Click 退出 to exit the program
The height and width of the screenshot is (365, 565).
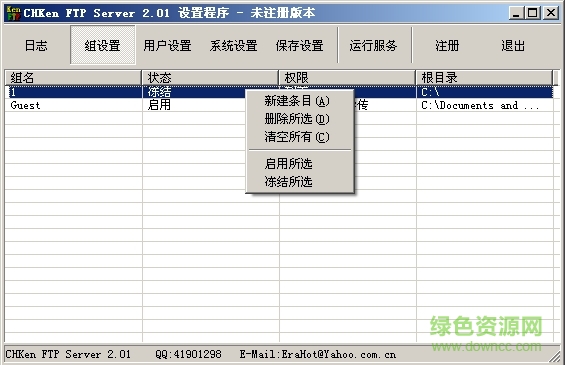(x=513, y=45)
